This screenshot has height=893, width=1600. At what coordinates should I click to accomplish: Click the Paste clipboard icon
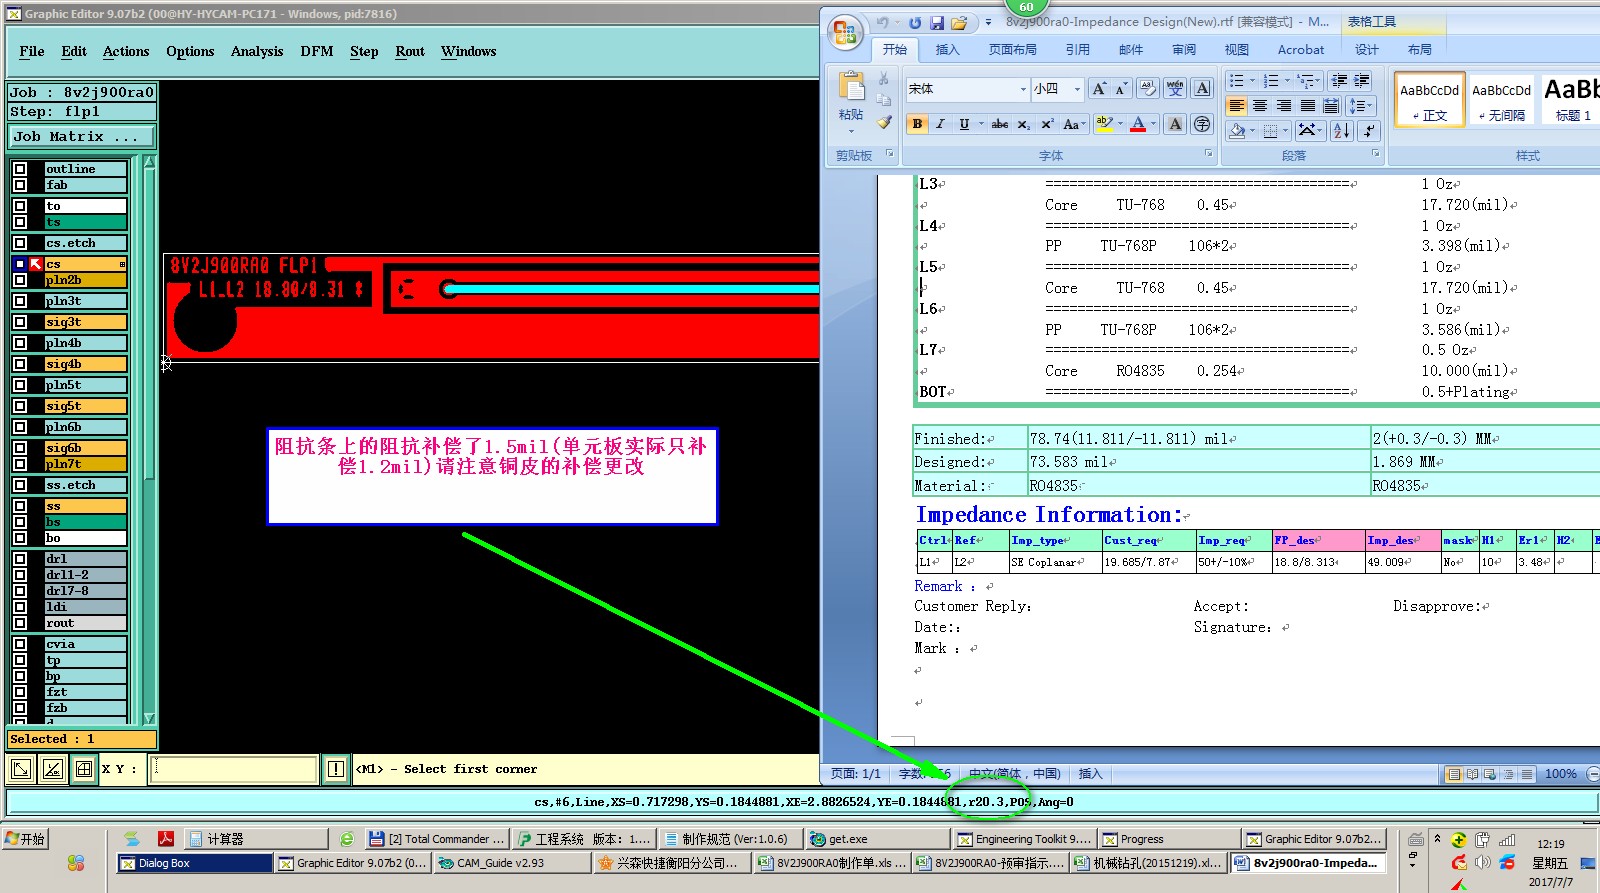(x=851, y=87)
